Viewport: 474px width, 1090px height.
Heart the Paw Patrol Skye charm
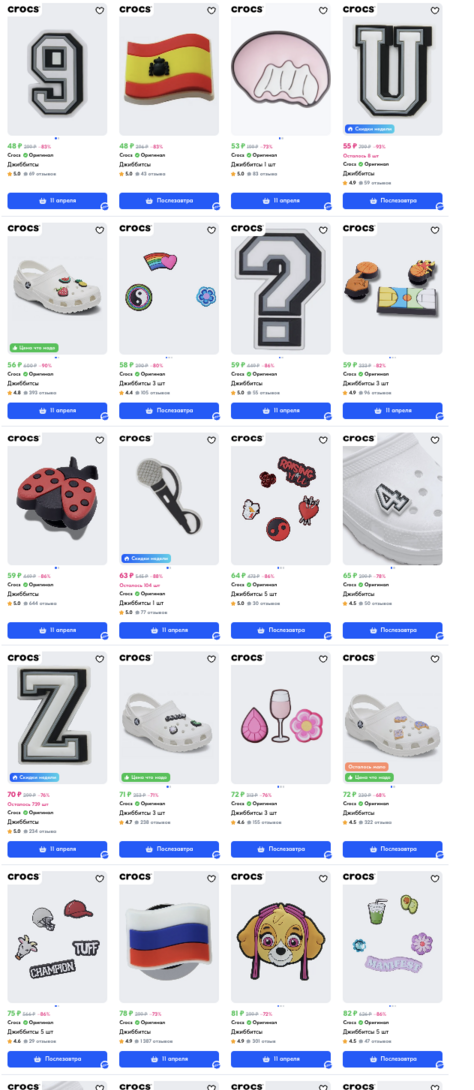(x=323, y=878)
